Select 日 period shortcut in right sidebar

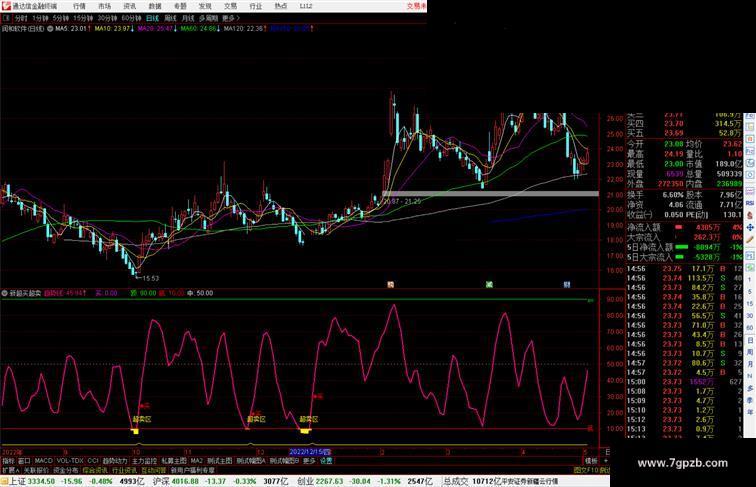click(x=750, y=340)
